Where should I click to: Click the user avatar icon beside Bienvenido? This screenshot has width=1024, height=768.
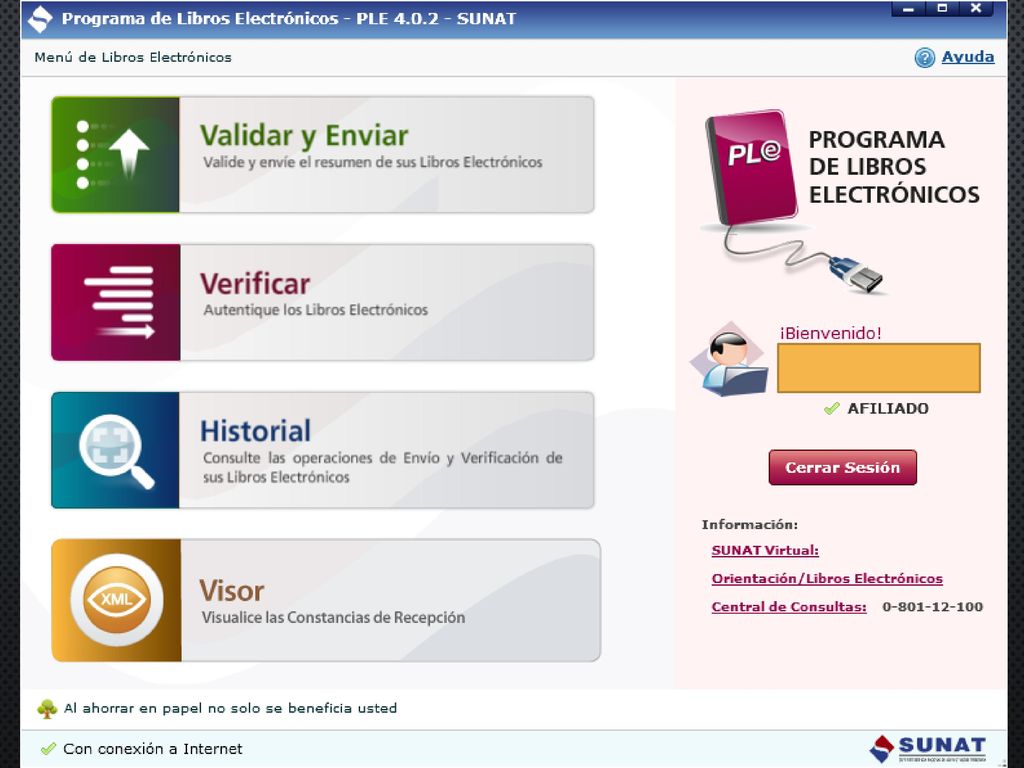click(730, 359)
